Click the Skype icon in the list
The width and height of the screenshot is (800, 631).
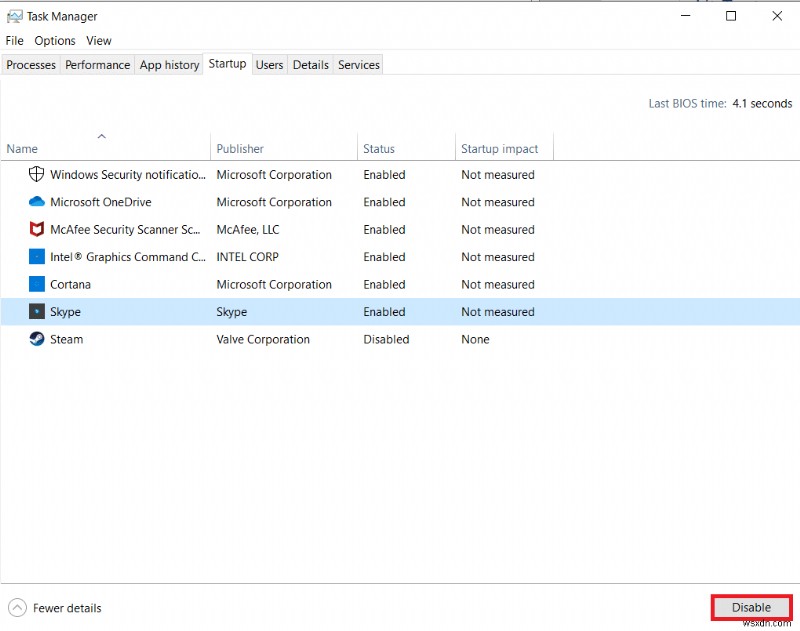pyautogui.click(x=36, y=312)
